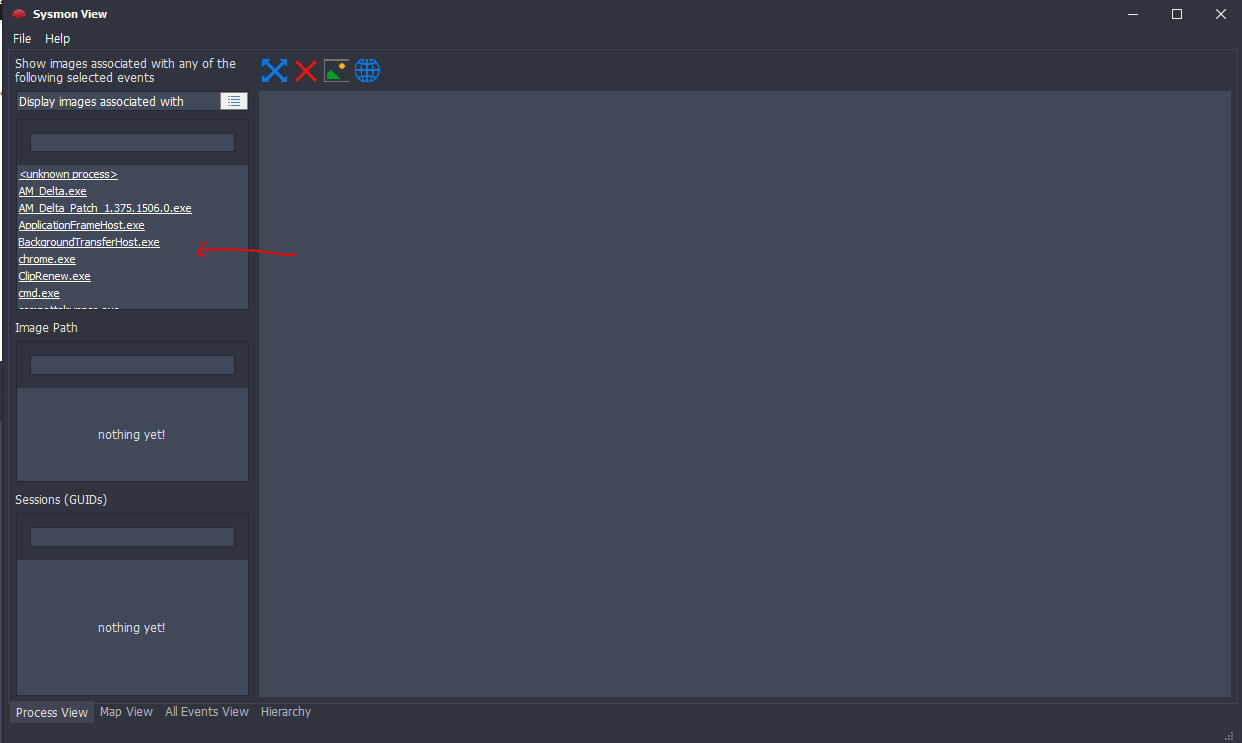Select BackgroundTransferHost.exe in the list
The image size is (1242, 743).
[x=89, y=242]
